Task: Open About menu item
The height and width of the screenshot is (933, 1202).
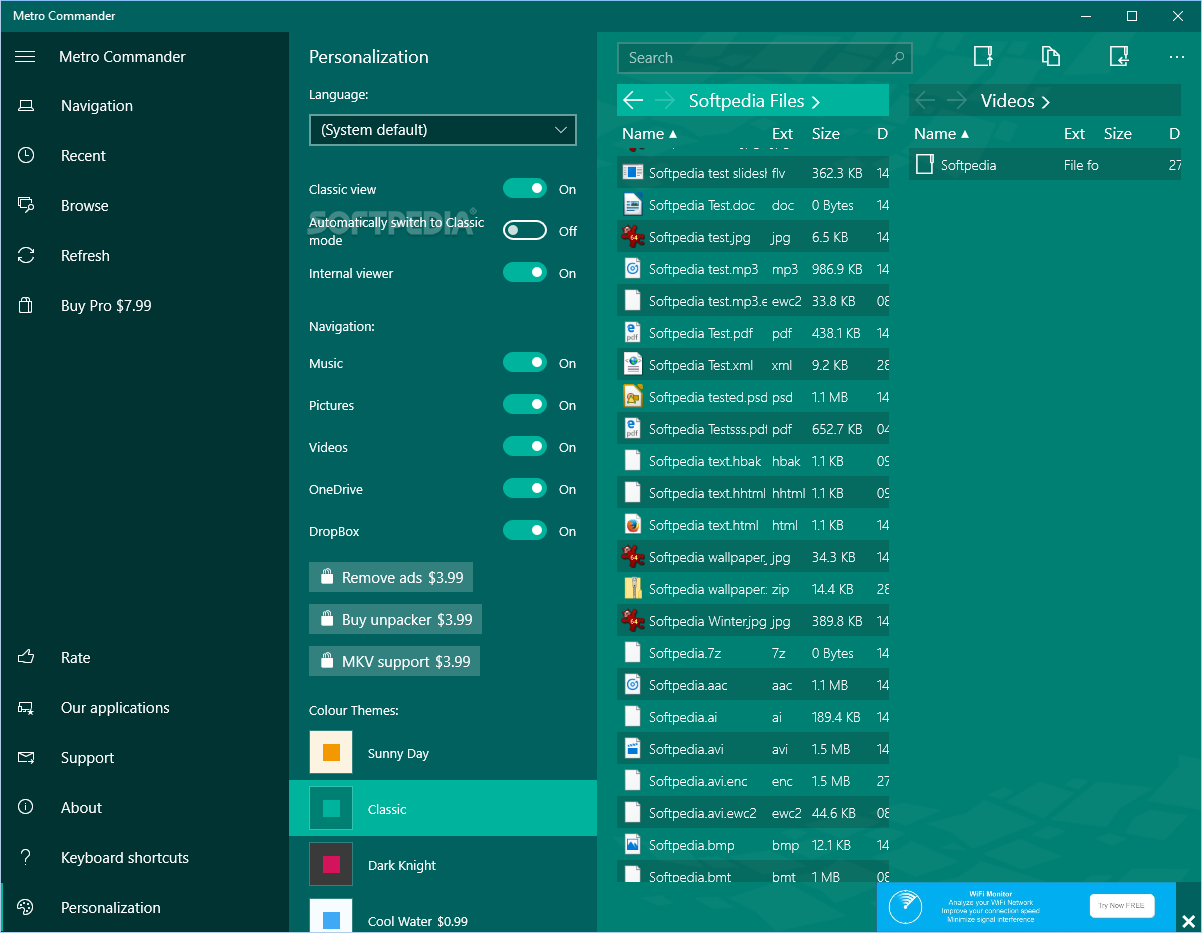Action: click(145, 808)
